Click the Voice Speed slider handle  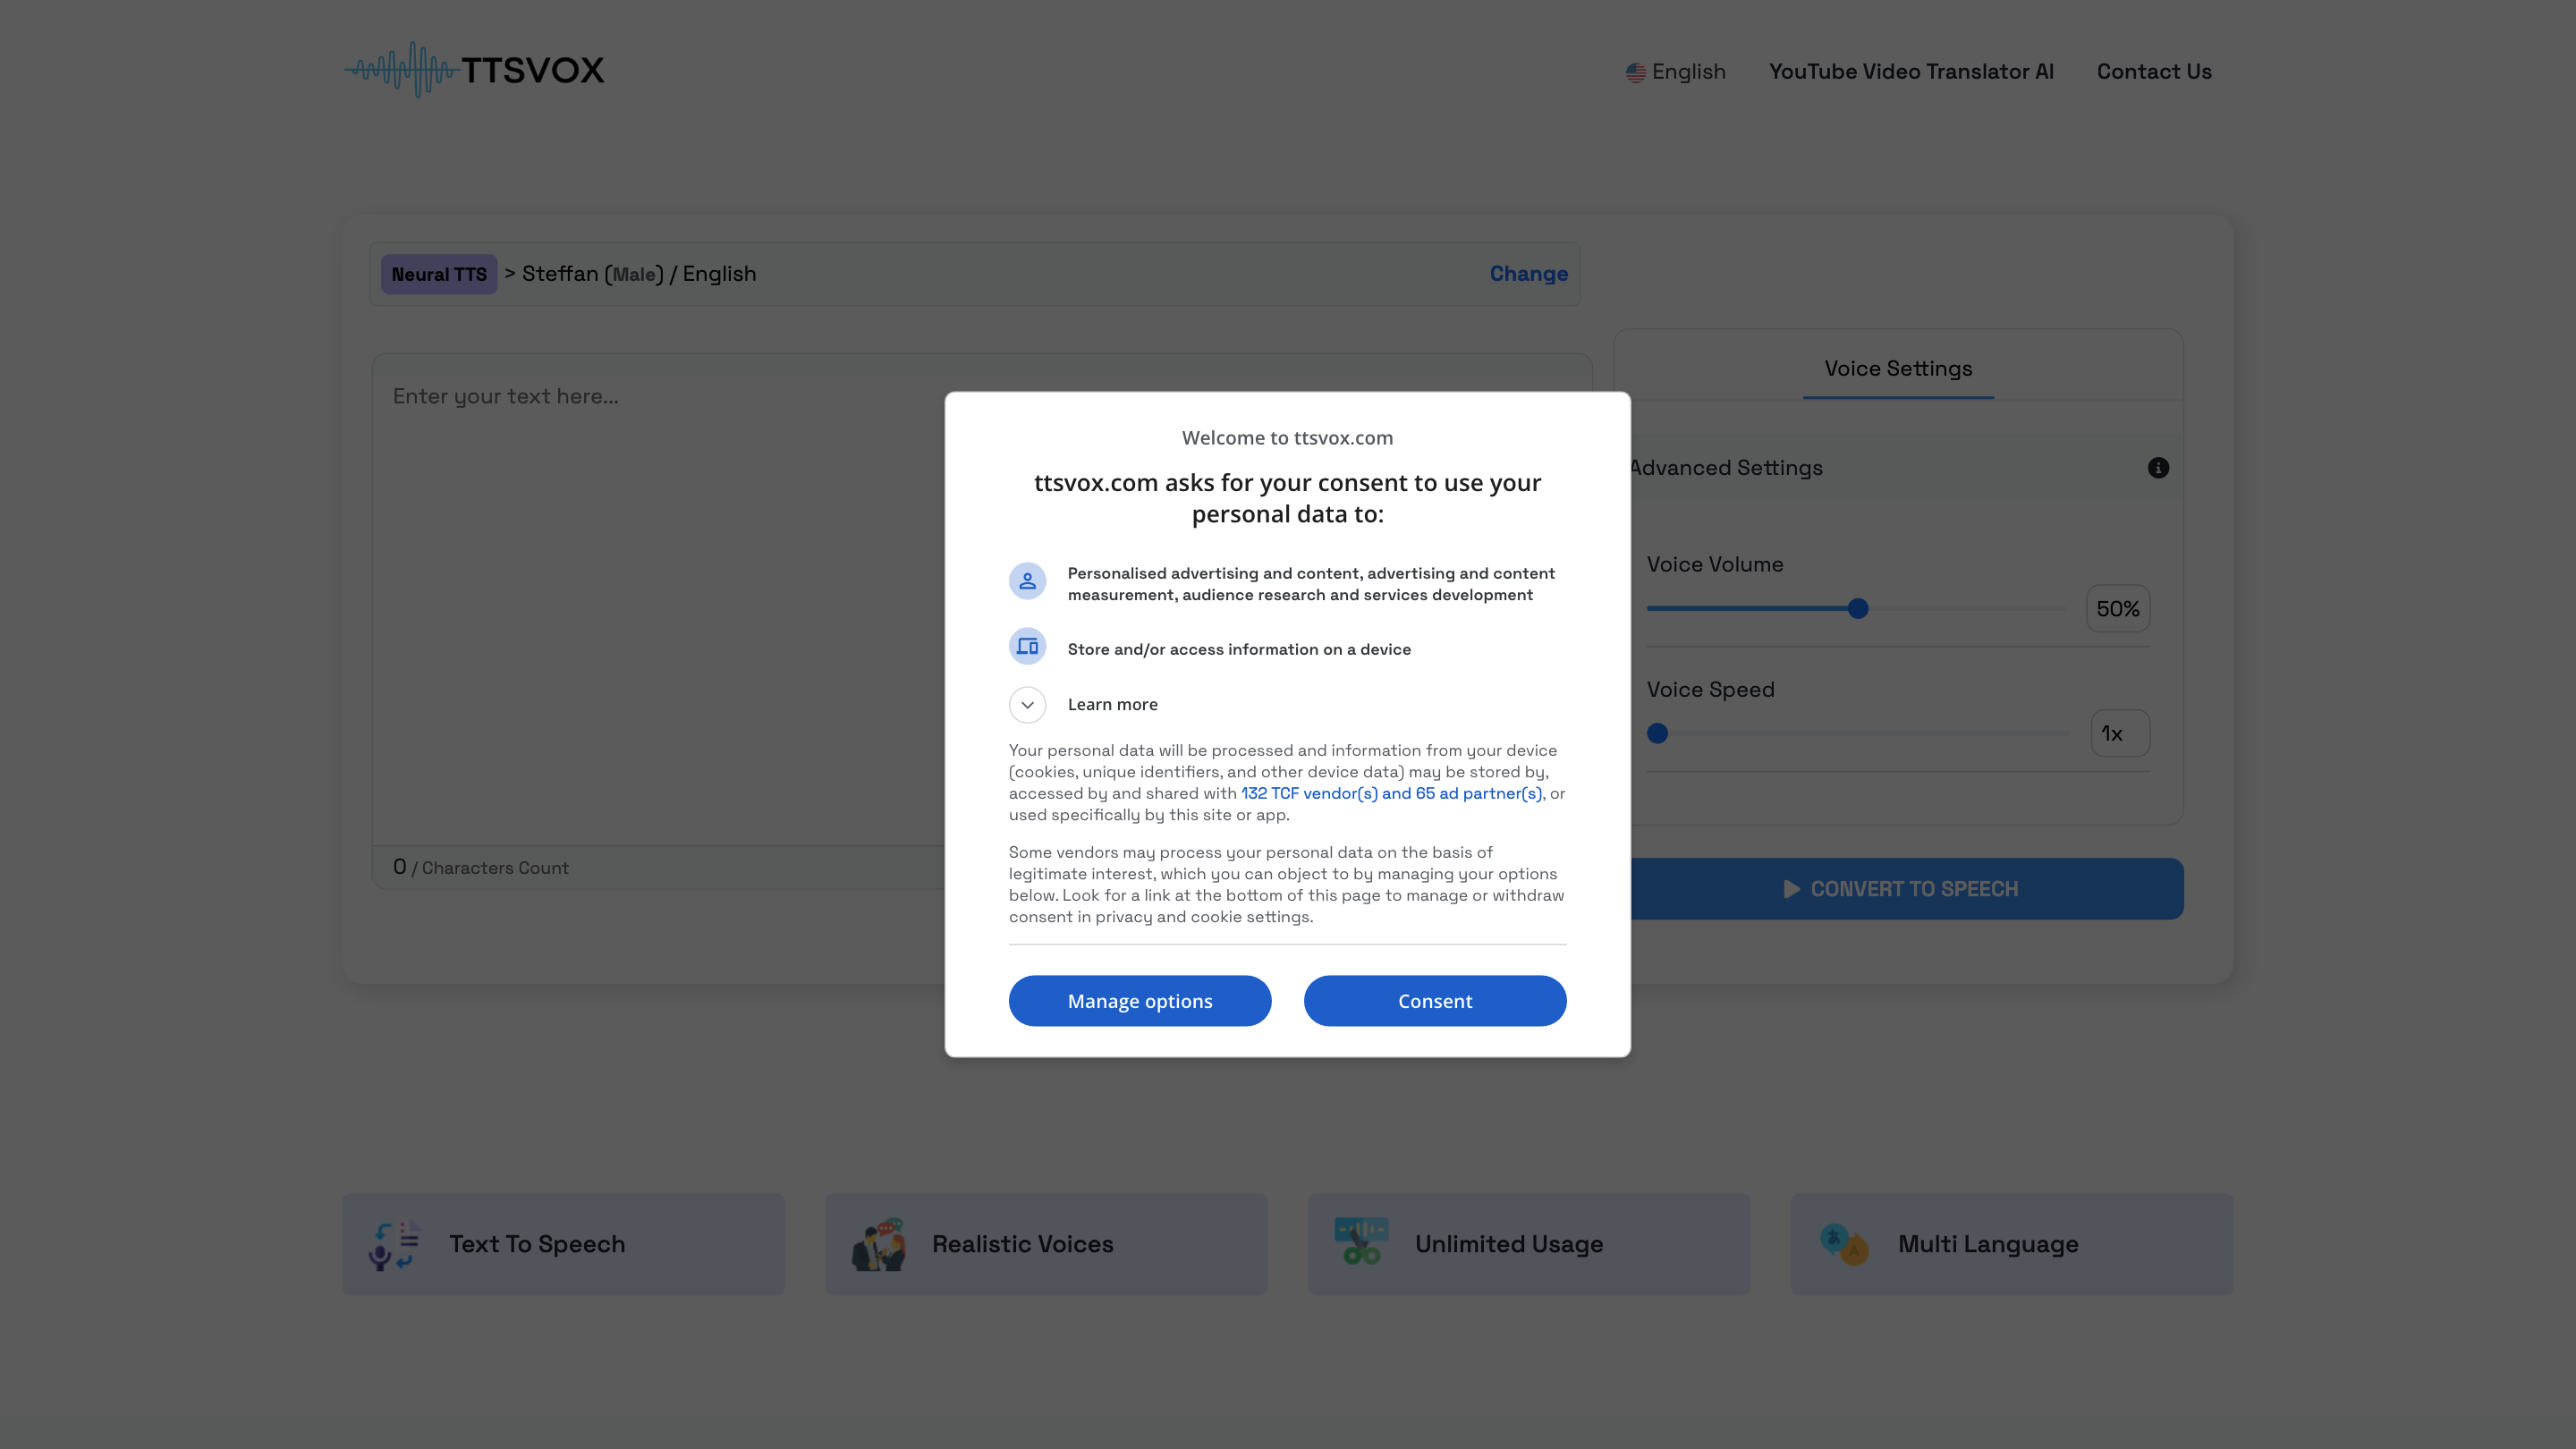(1657, 734)
